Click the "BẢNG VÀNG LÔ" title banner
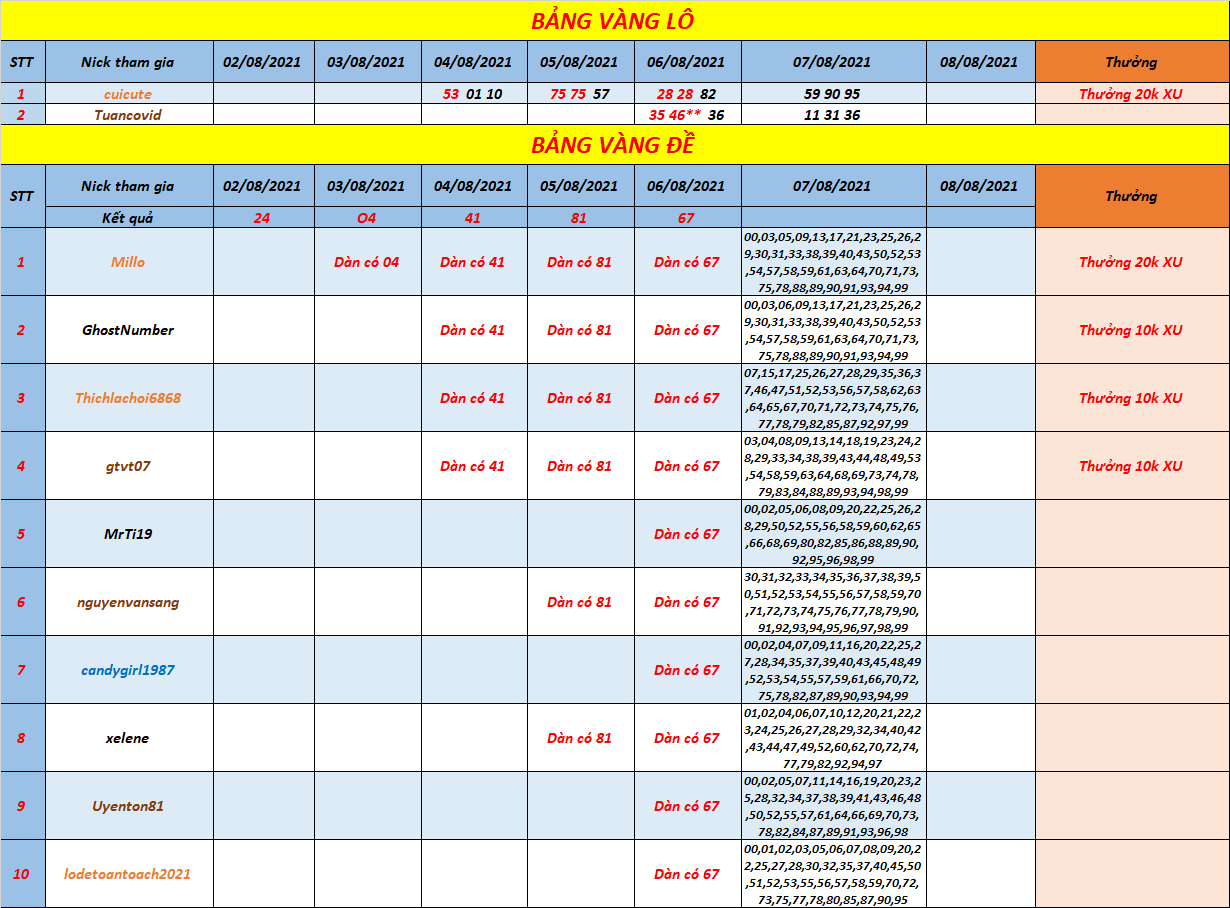The width and height of the screenshot is (1230, 908). pyautogui.click(x=614, y=21)
